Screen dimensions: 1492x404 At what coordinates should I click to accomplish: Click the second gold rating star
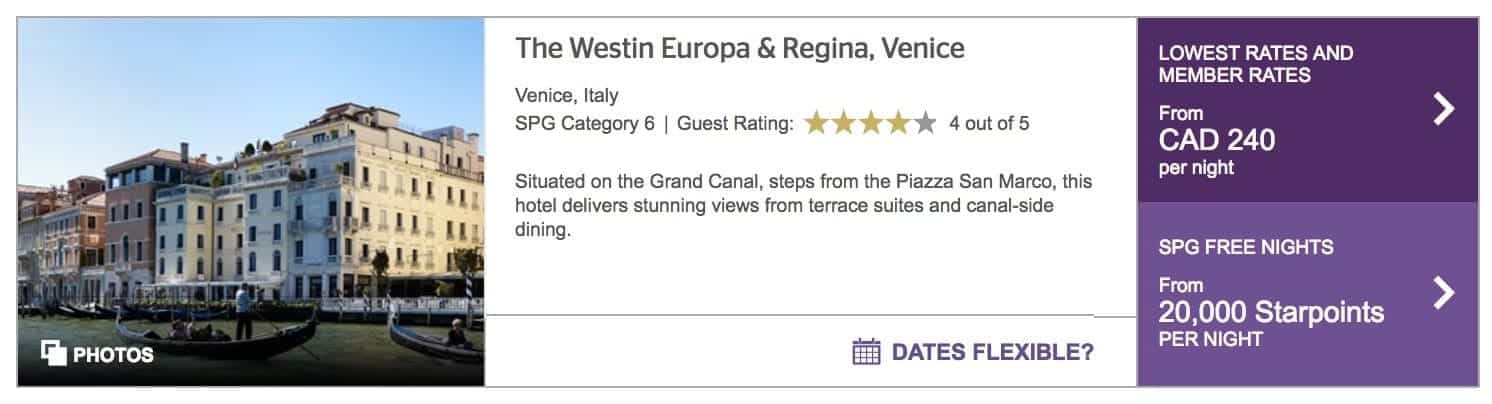pos(844,124)
